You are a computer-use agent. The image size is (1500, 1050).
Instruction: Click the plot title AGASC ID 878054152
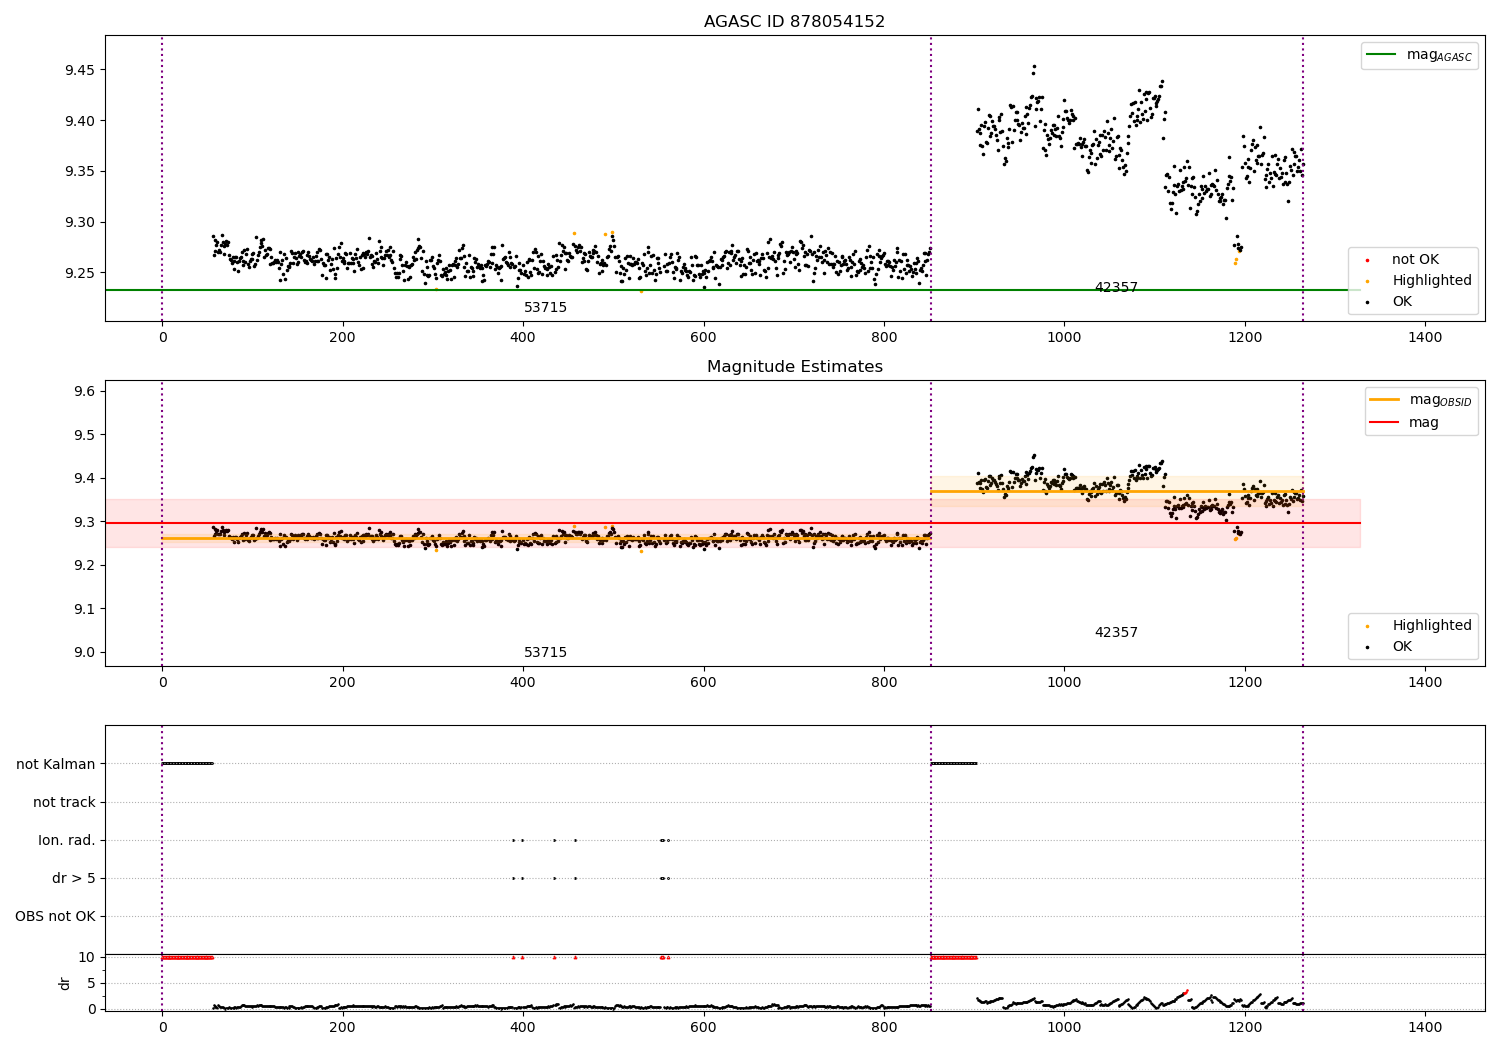(x=794, y=22)
